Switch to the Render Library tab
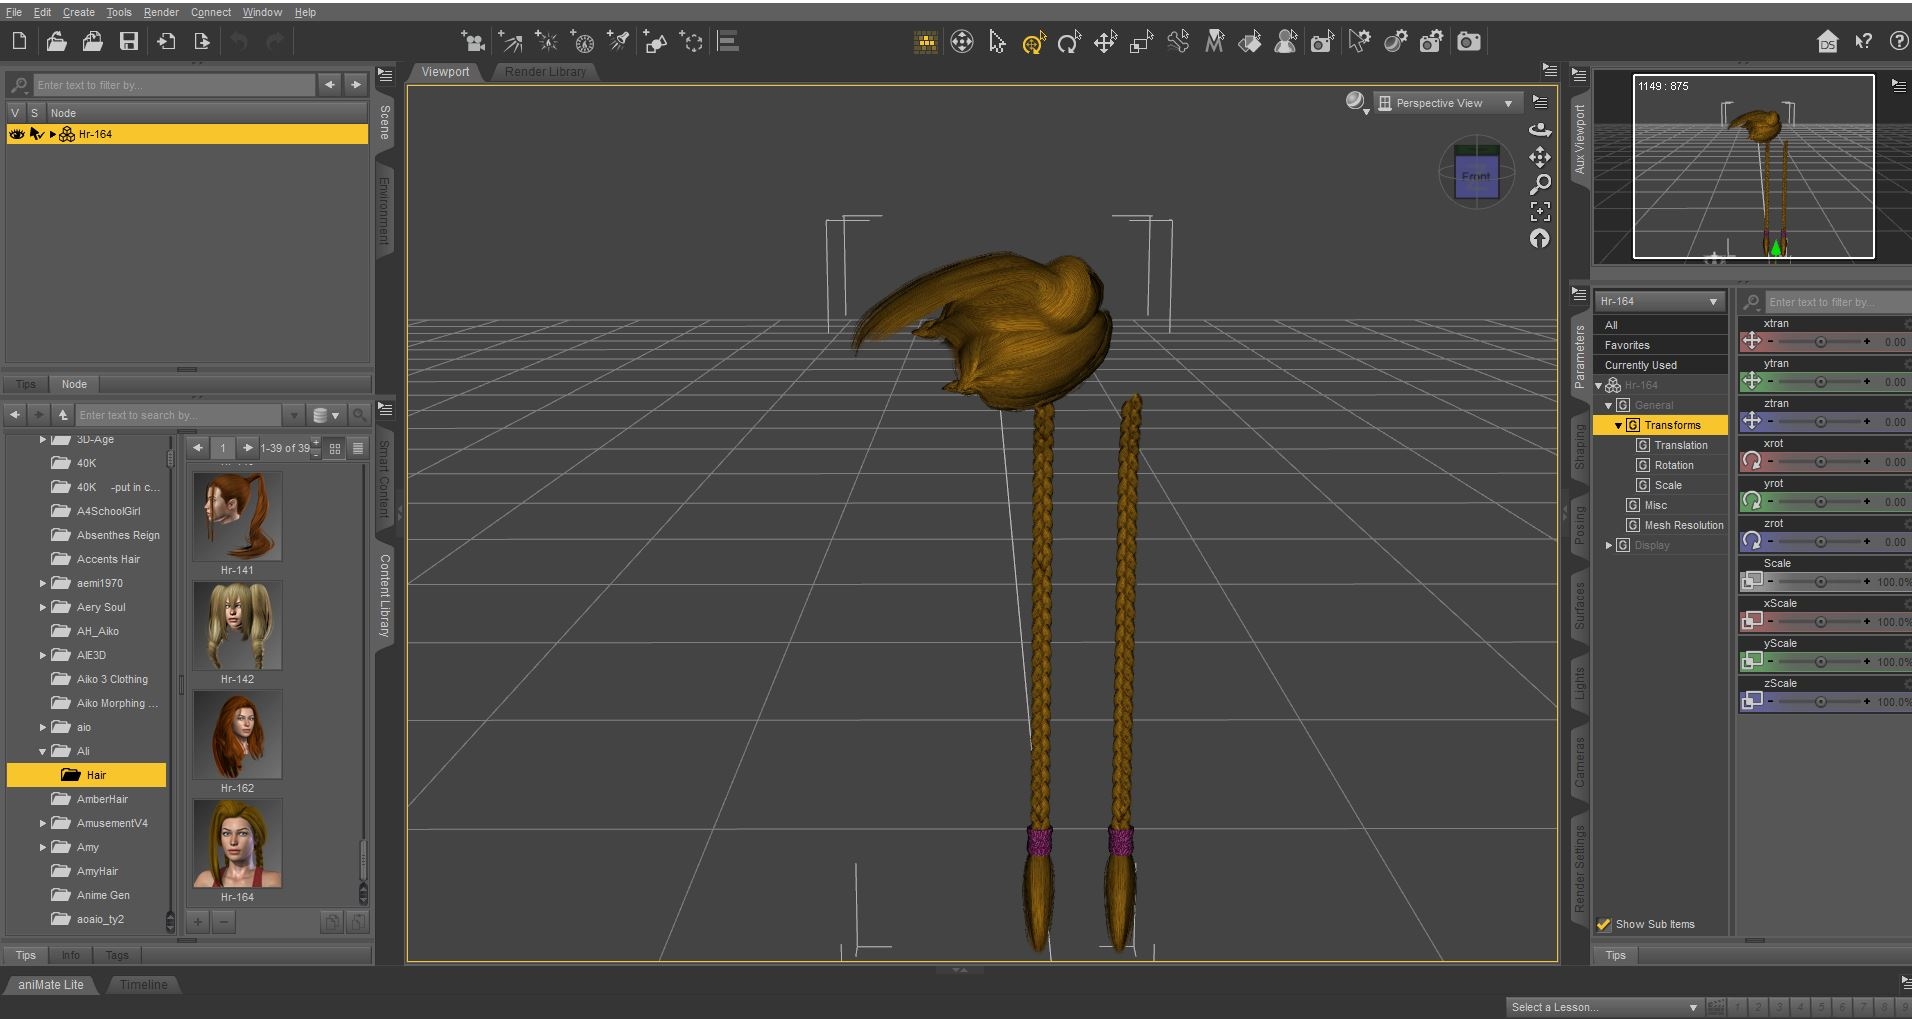 [x=545, y=72]
